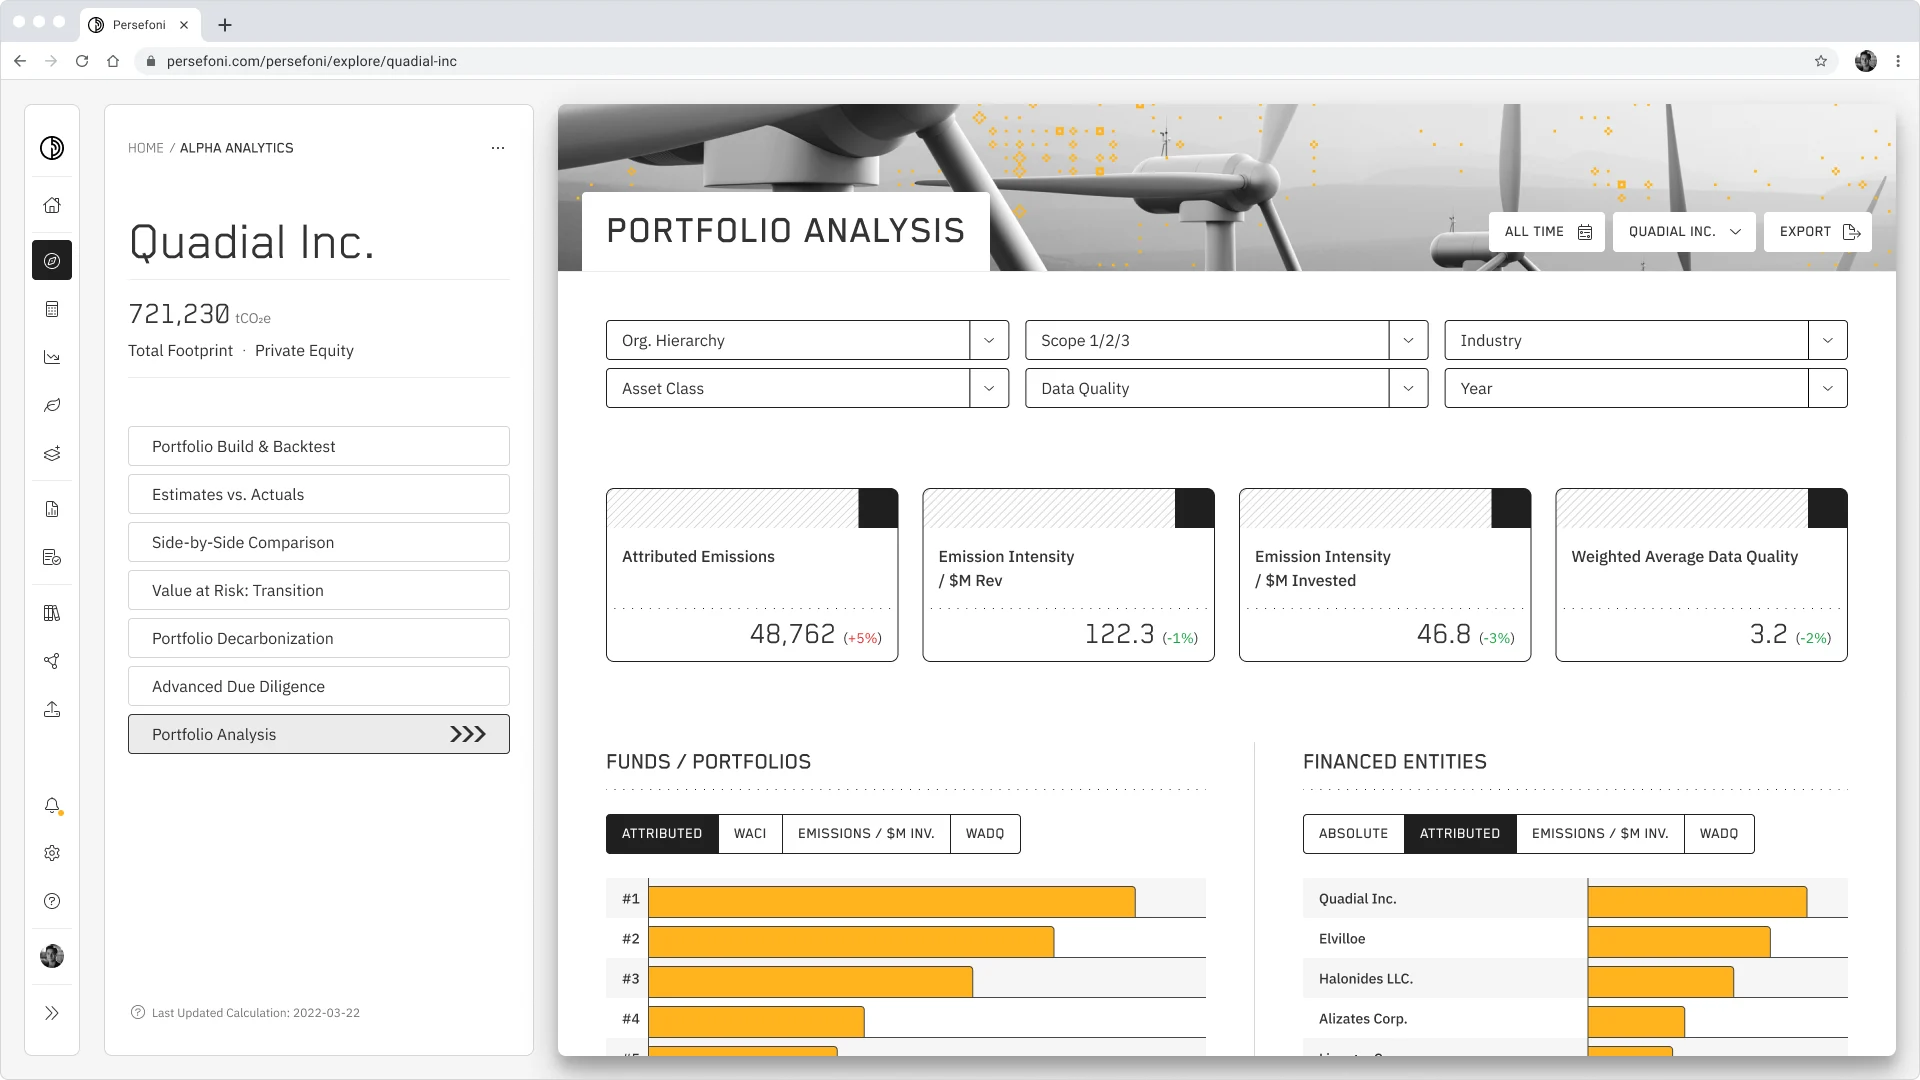Click the Portfolio Analysis sidebar icon
Viewport: 1920px width, 1080px height.
tap(51, 260)
